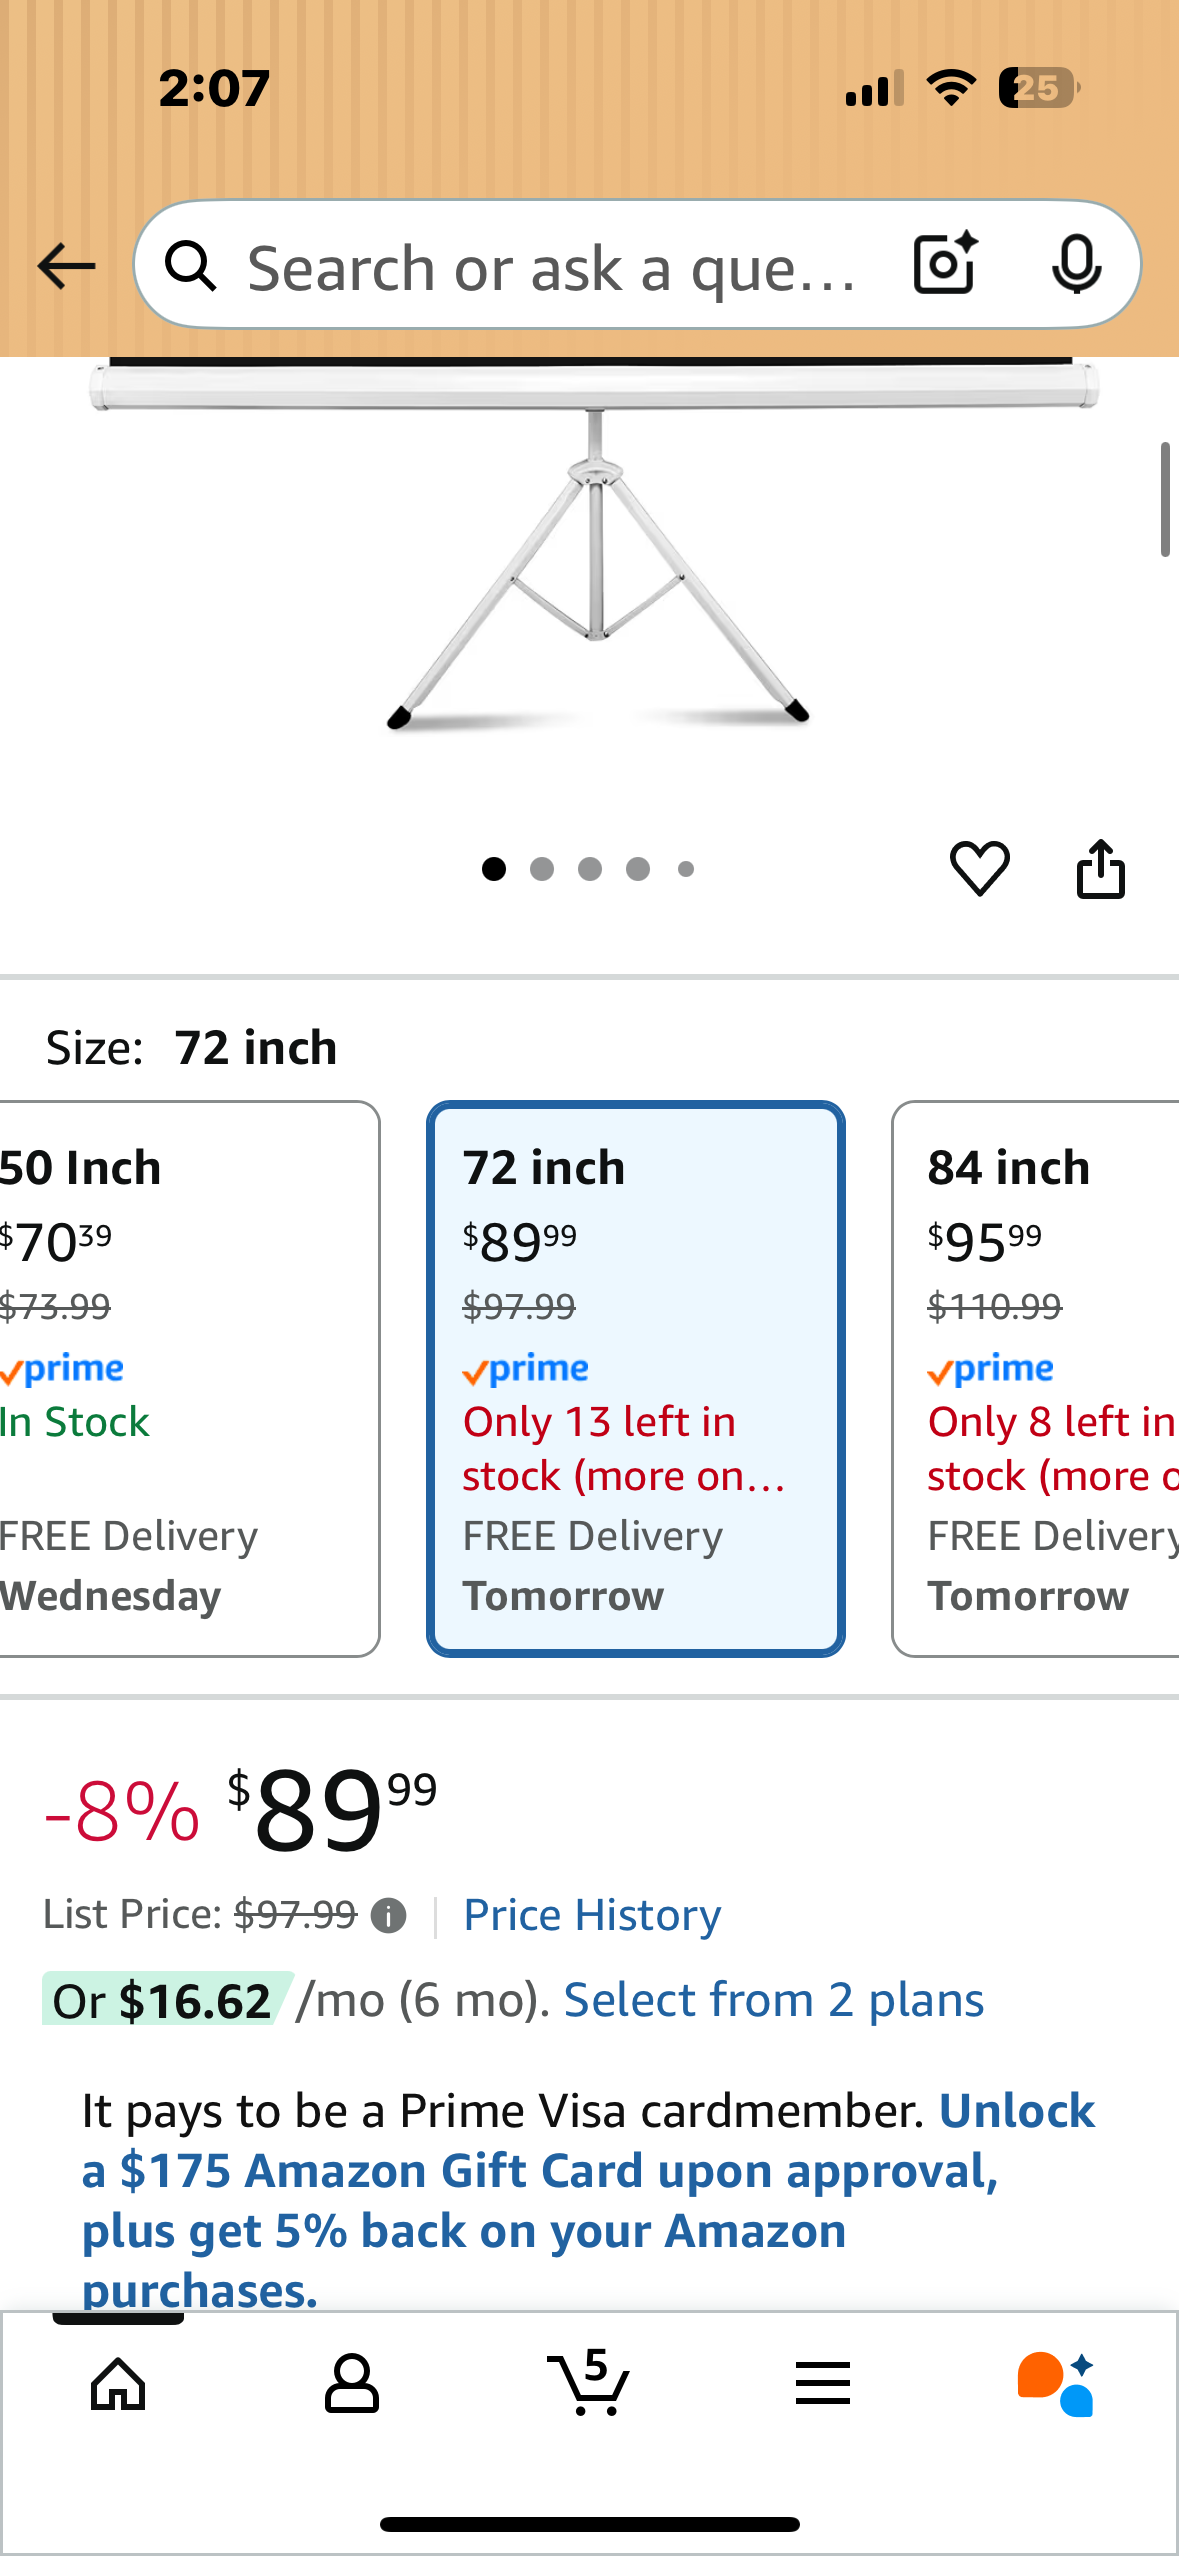The image size is (1179, 2556).
Task: Add the screen to your wishlist heart
Action: pyautogui.click(x=981, y=868)
